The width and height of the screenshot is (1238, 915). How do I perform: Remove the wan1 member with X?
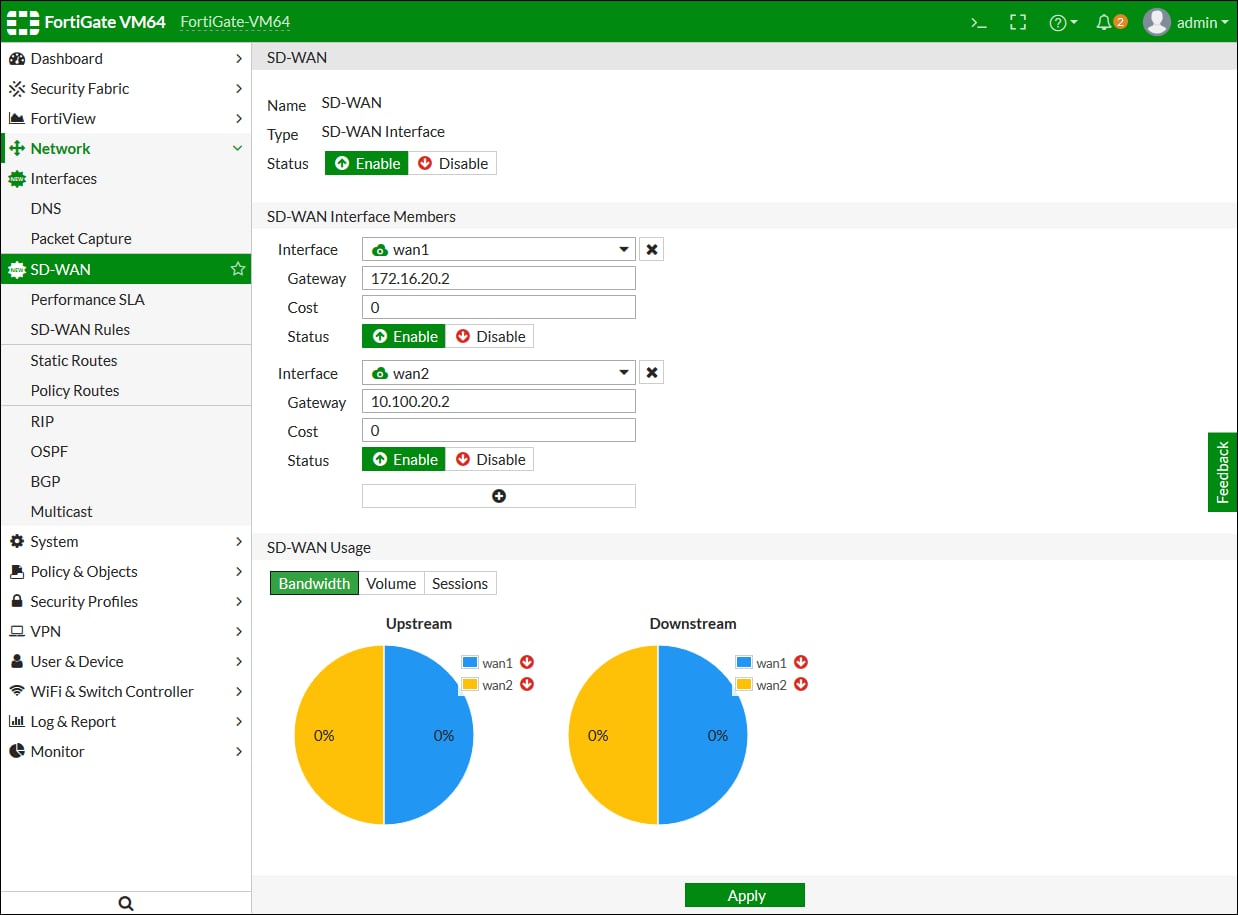(652, 250)
